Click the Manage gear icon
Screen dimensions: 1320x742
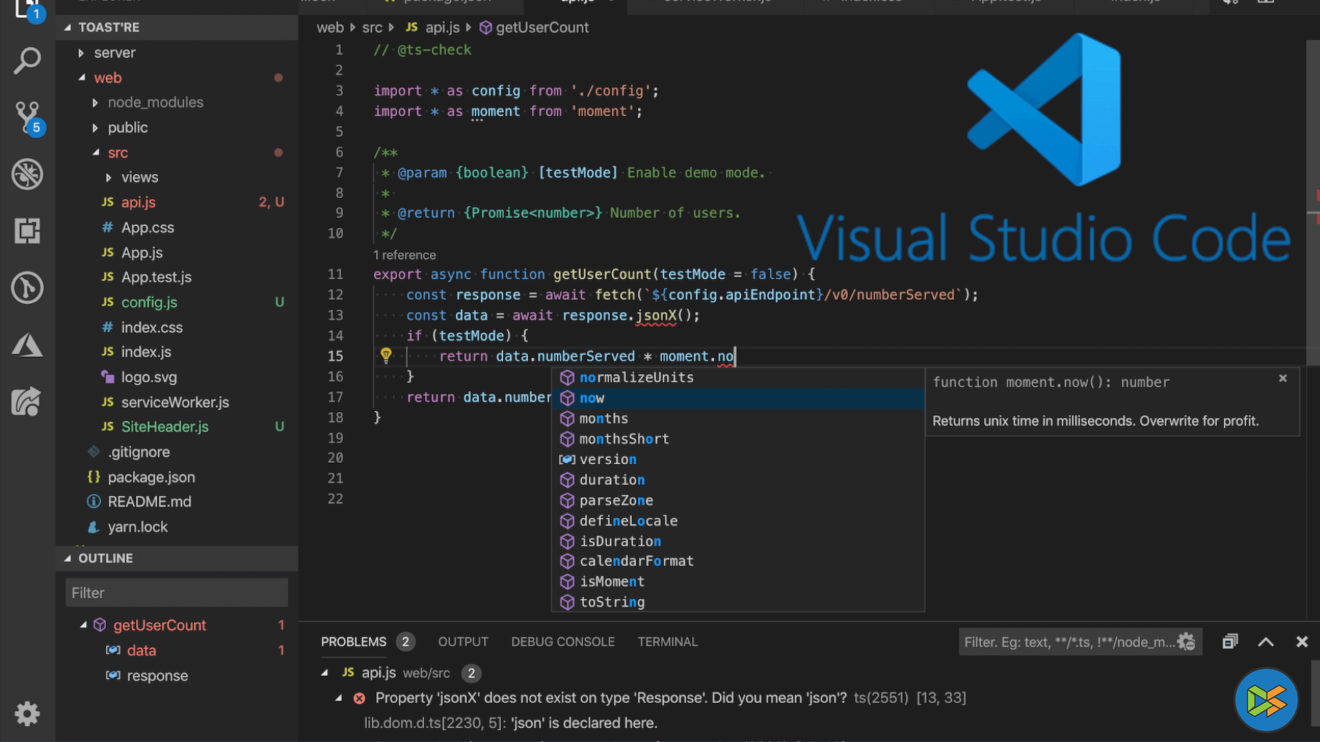pyautogui.click(x=27, y=713)
